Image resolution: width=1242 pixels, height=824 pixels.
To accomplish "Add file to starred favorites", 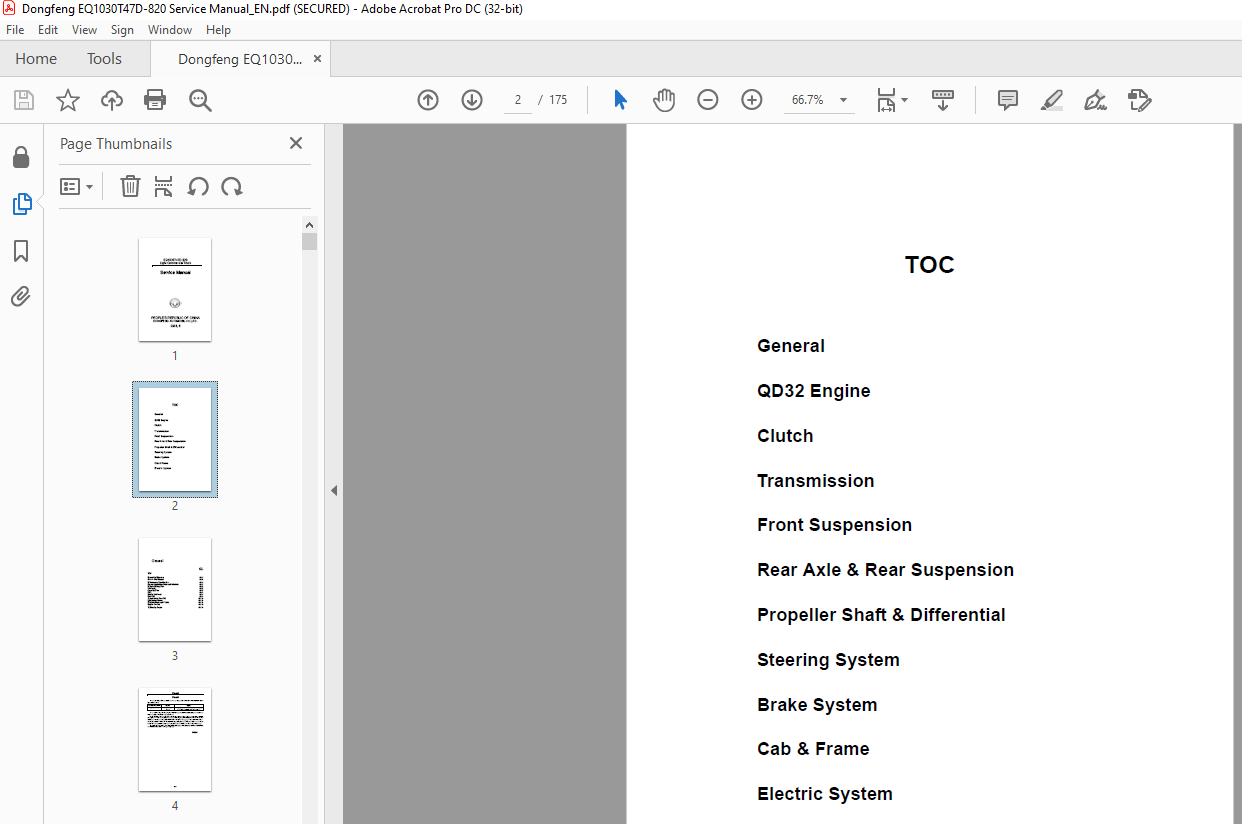I will (x=67, y=100).
